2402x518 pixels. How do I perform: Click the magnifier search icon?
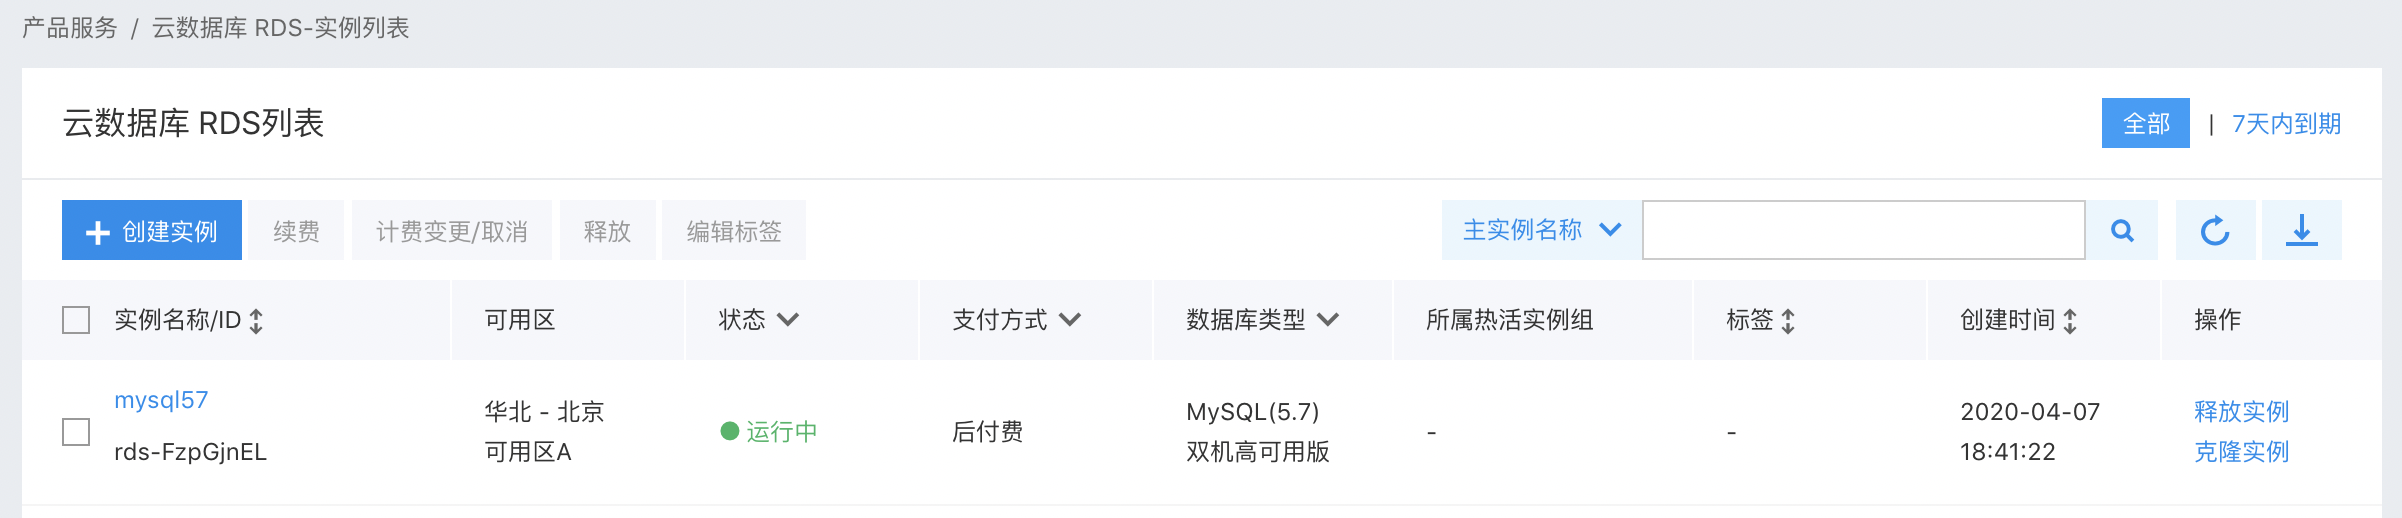(x=2122, y=231)
